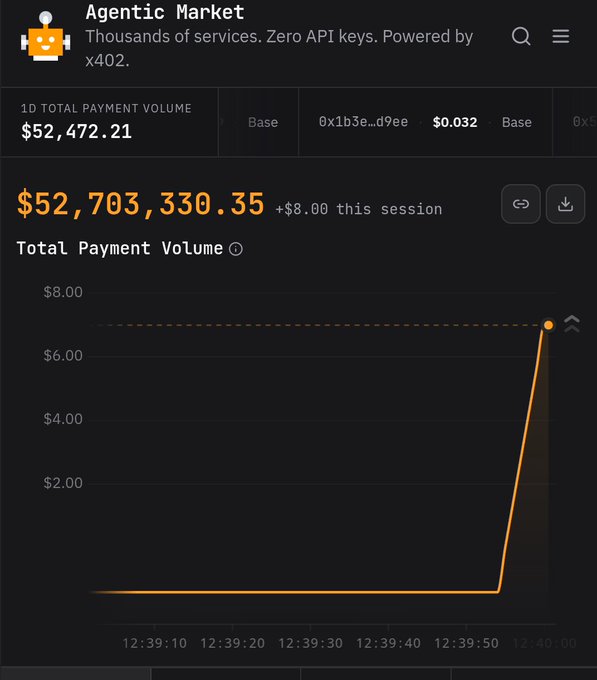Click Base label after $0.032
Image resolution: width=597 pixels, height=680 pixels.
[x=517, y=122]
